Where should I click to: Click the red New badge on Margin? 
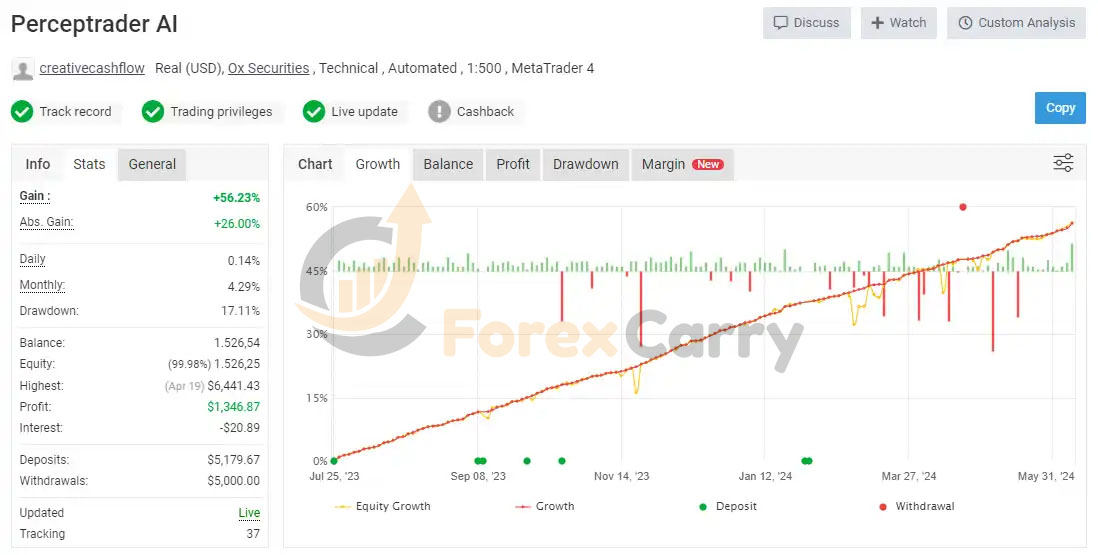pyautogui.click(x=707, y=164)
